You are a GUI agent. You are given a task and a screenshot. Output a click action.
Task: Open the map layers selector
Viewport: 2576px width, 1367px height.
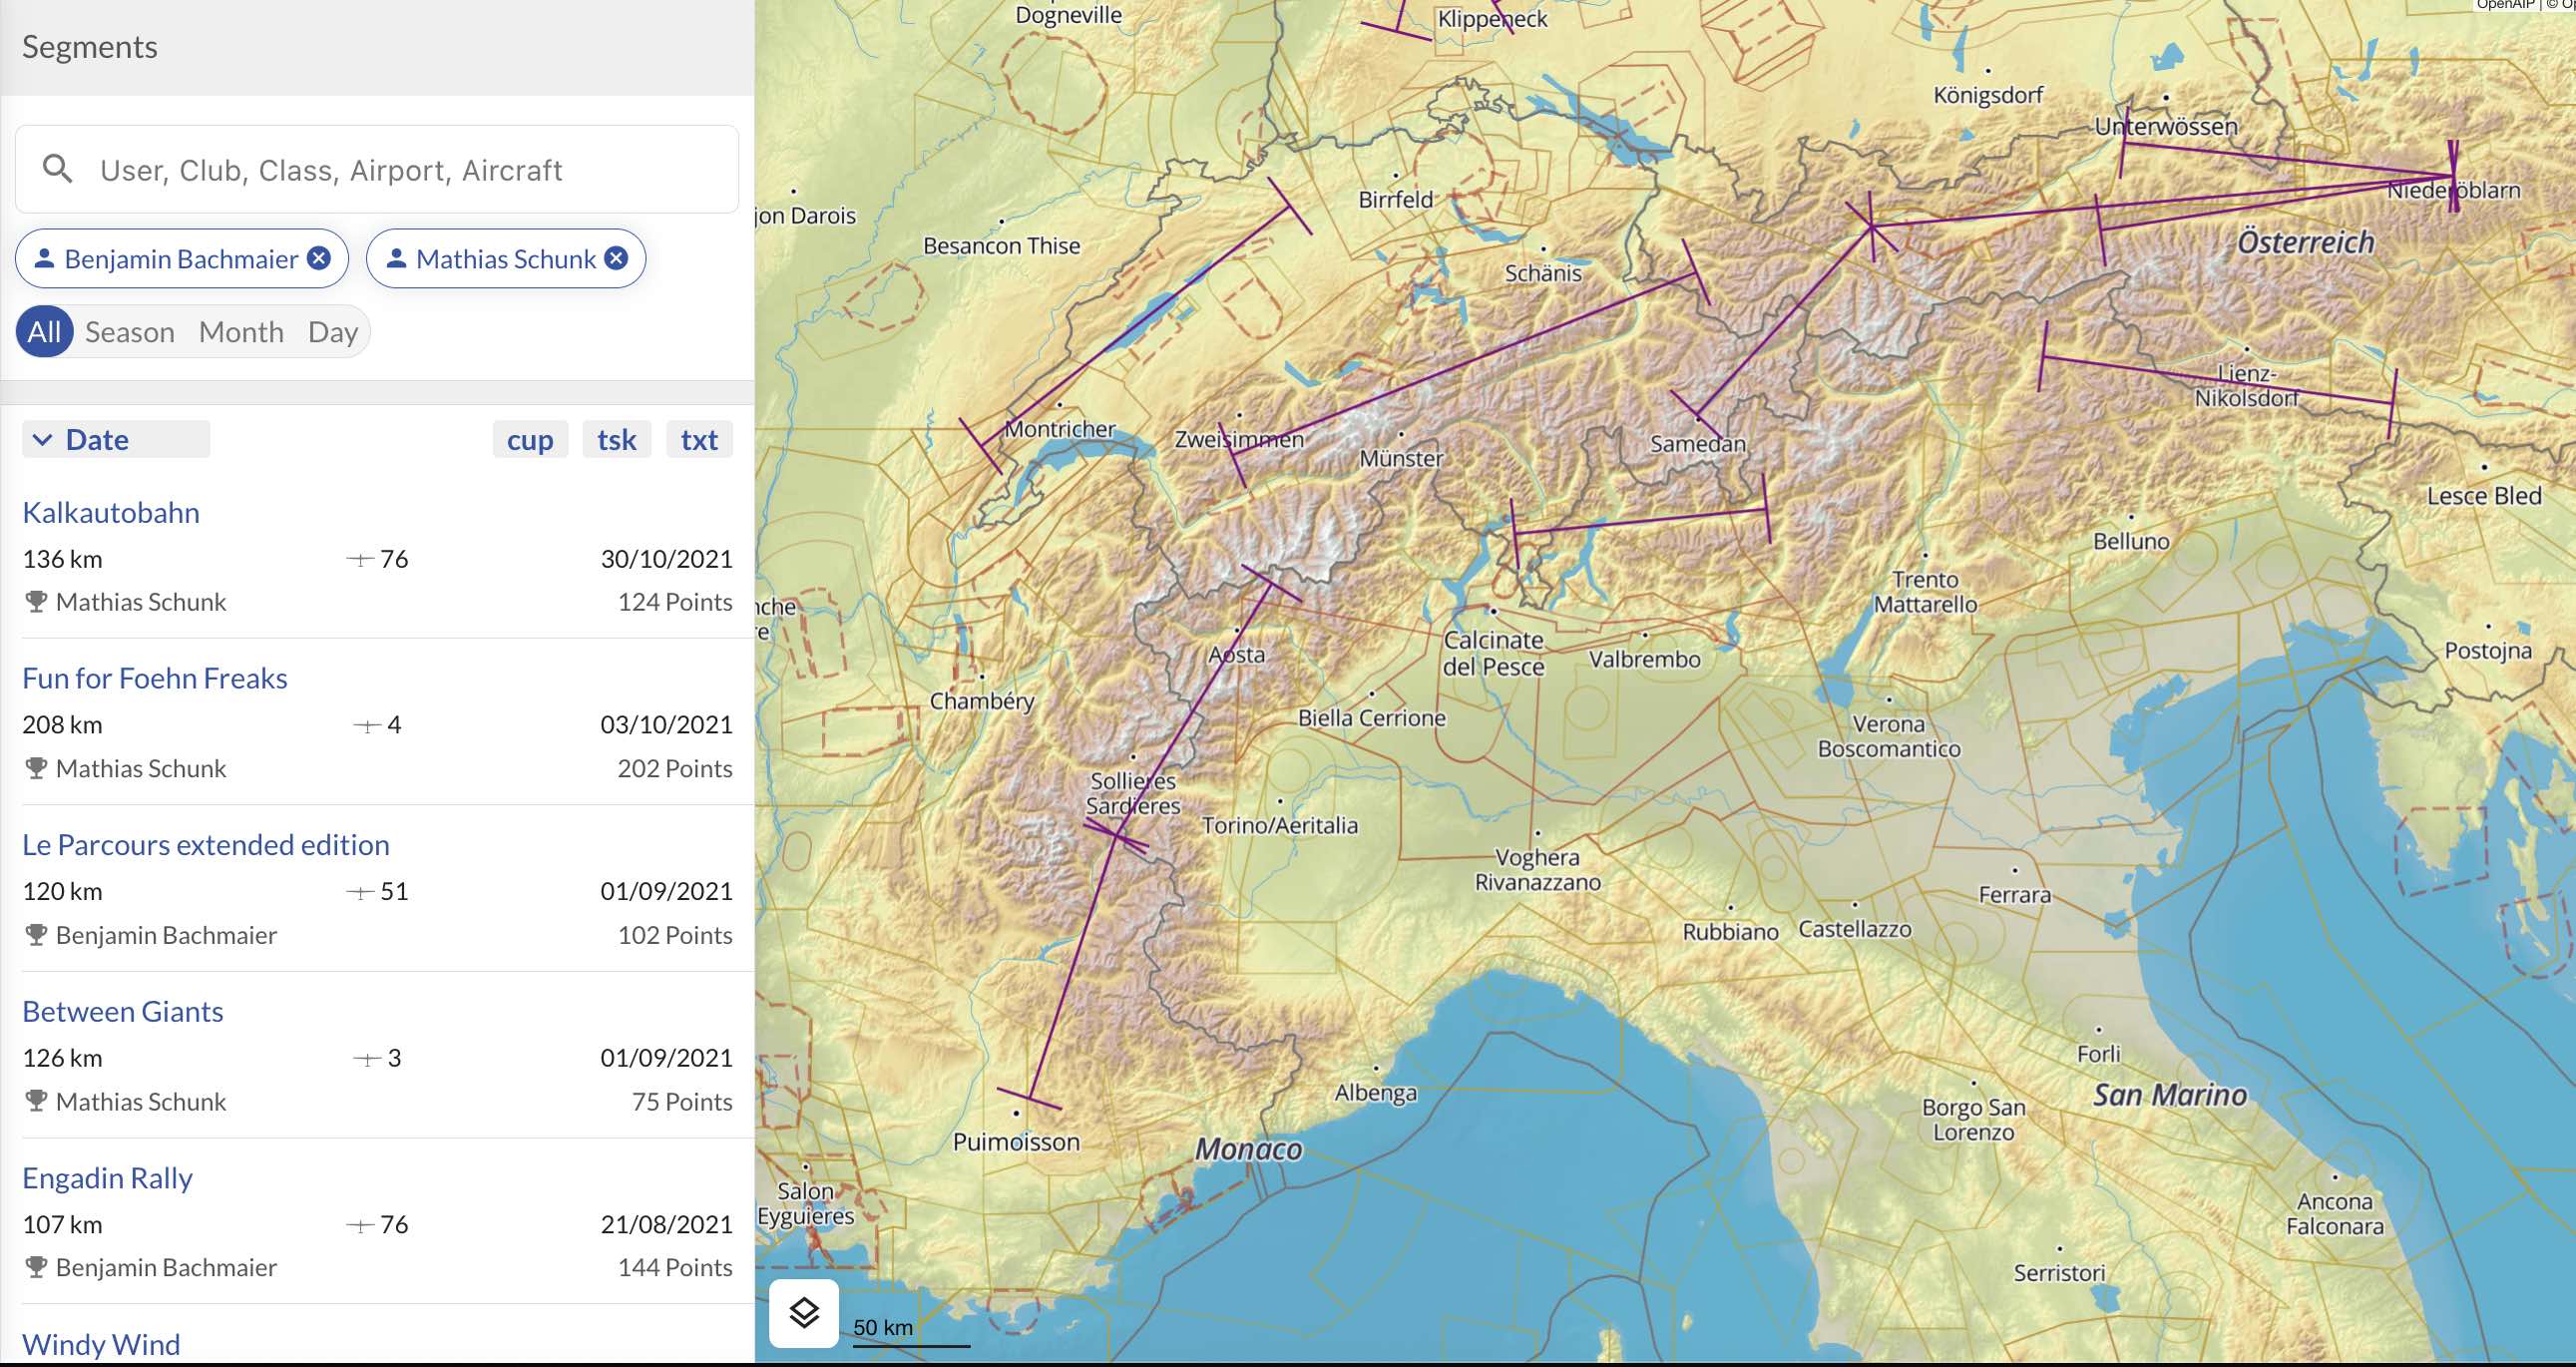point(804,1313)
